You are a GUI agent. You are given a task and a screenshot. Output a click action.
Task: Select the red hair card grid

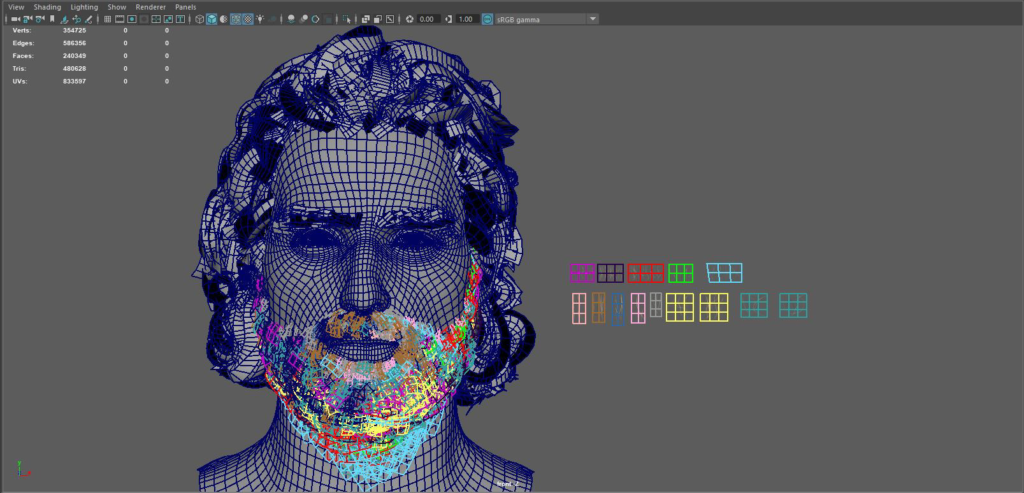tap(645, 273)
